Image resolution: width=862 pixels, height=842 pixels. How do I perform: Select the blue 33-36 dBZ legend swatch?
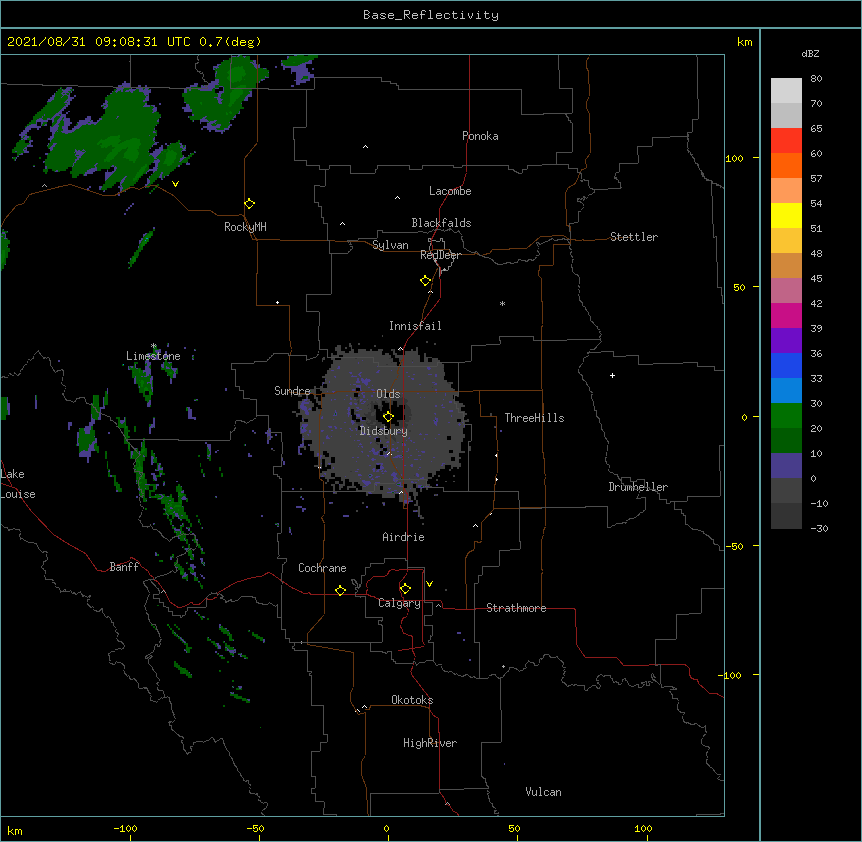tap(786, 365)
